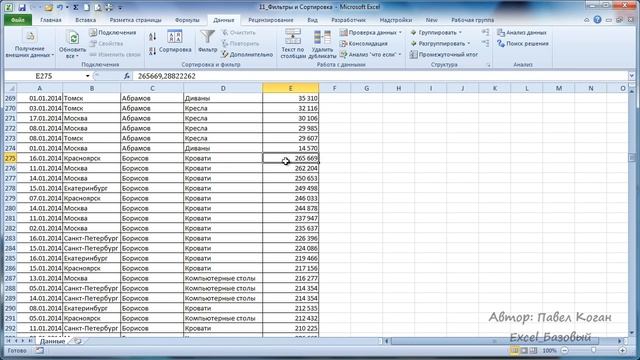Image resolution: width=640 pixels, height=360 pixels.
Task: Open the Group (Группировать) dropdown arrow
Action: [460, 33]
